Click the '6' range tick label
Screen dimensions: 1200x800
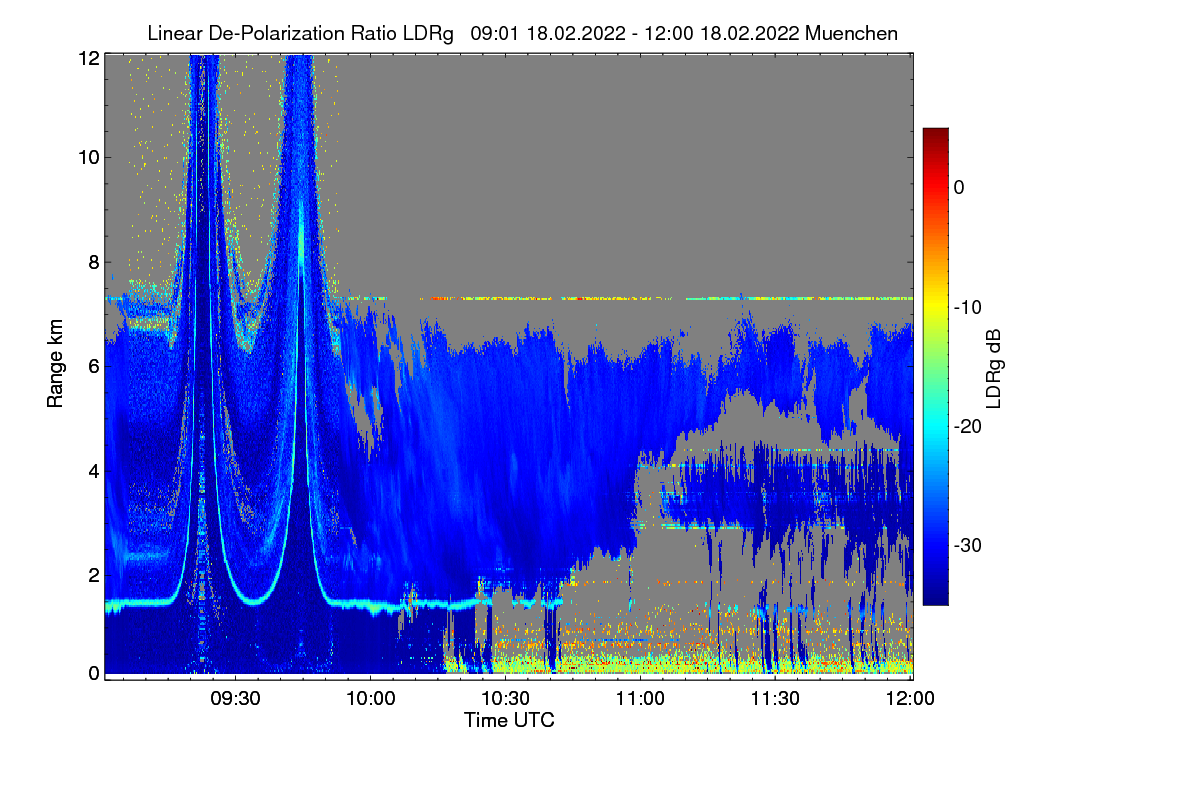tap(93, 366)
